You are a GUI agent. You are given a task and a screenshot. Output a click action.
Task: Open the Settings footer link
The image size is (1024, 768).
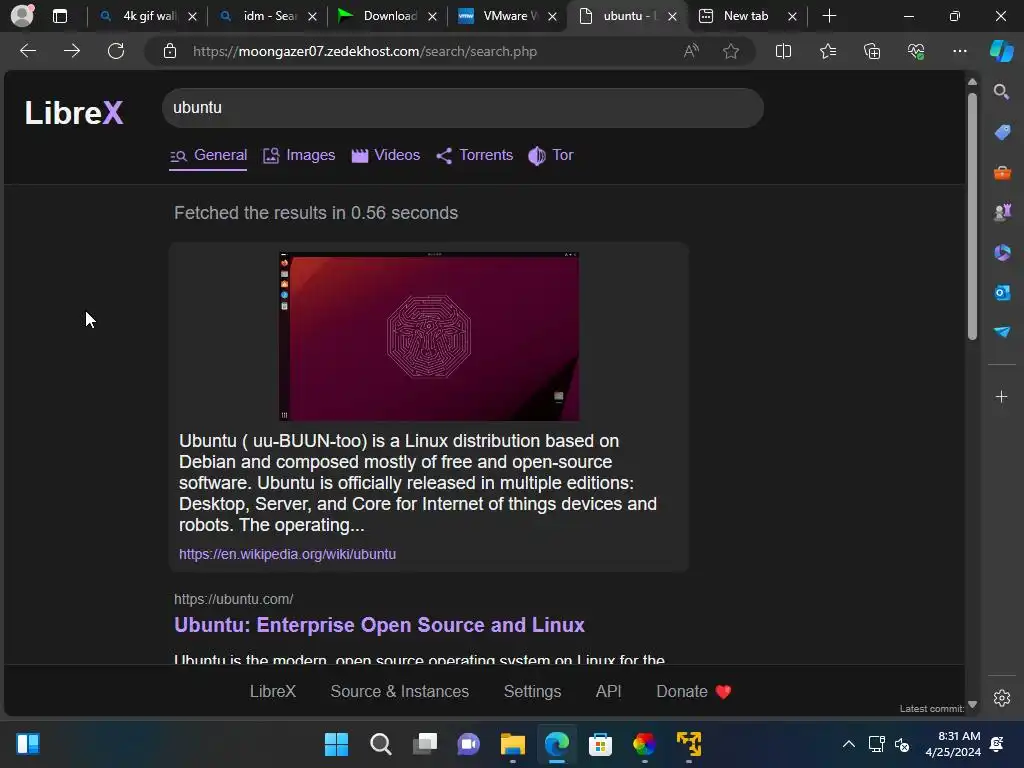532,692
